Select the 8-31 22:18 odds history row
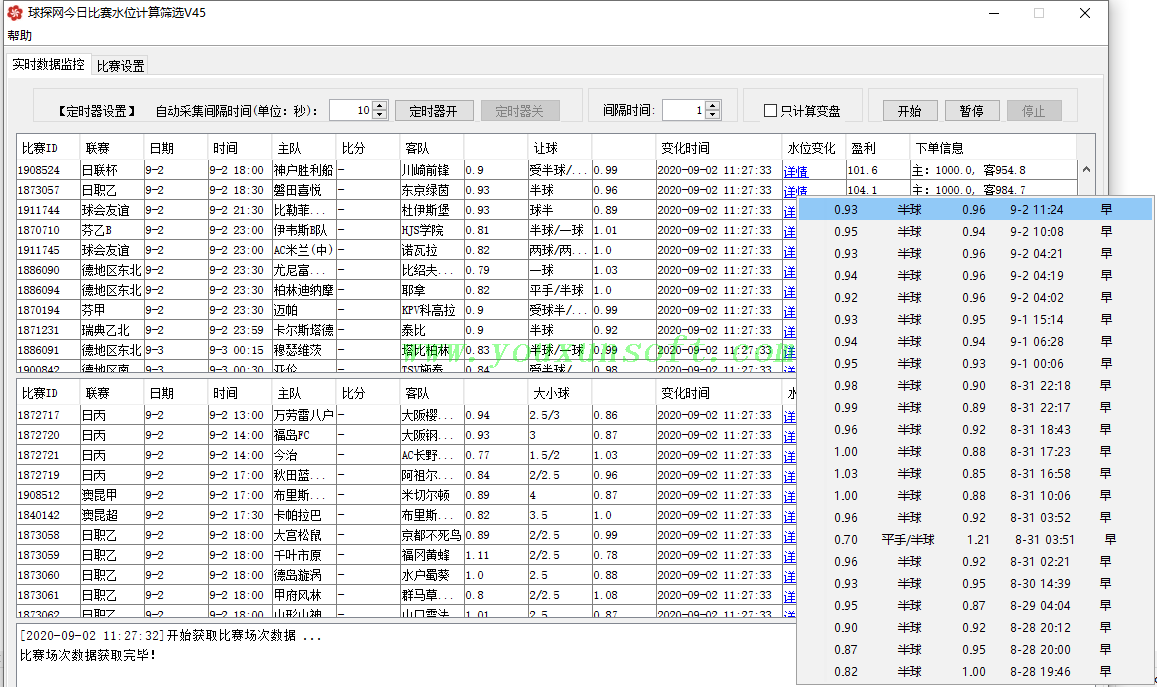 pyautogui.click(x=975, y=385)
